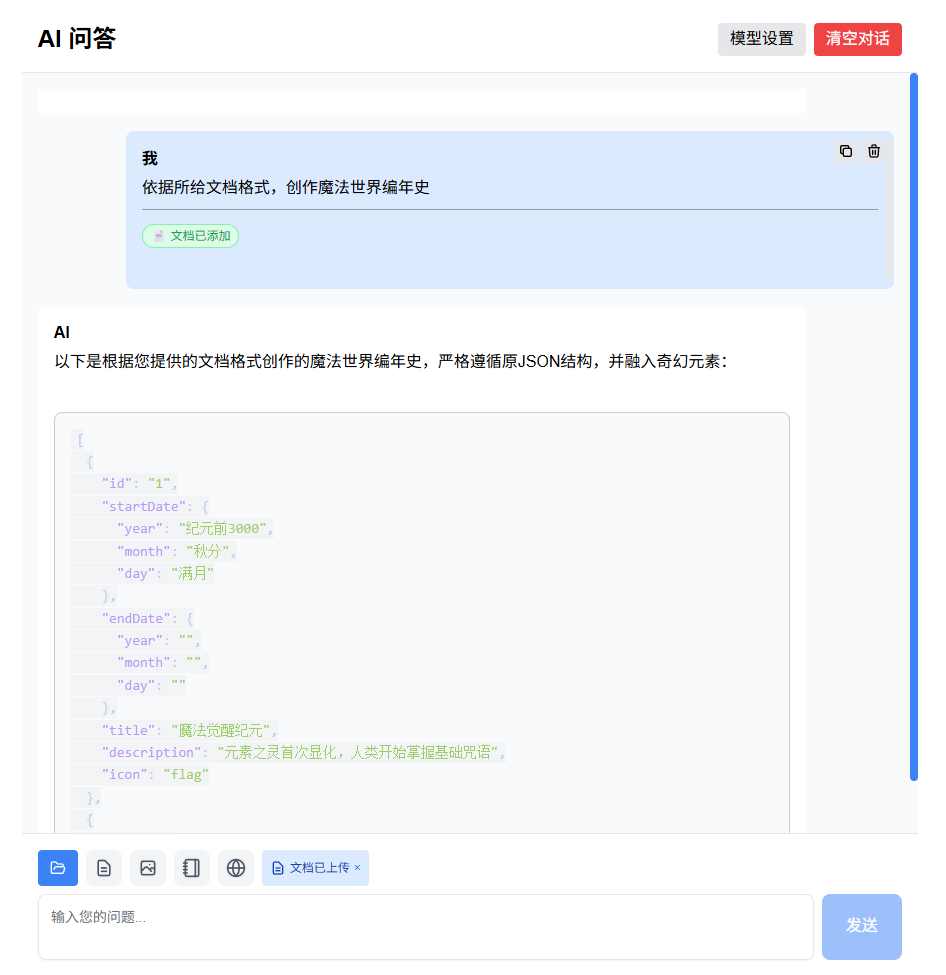Click the AI 问答 page title

pos(77,39)
